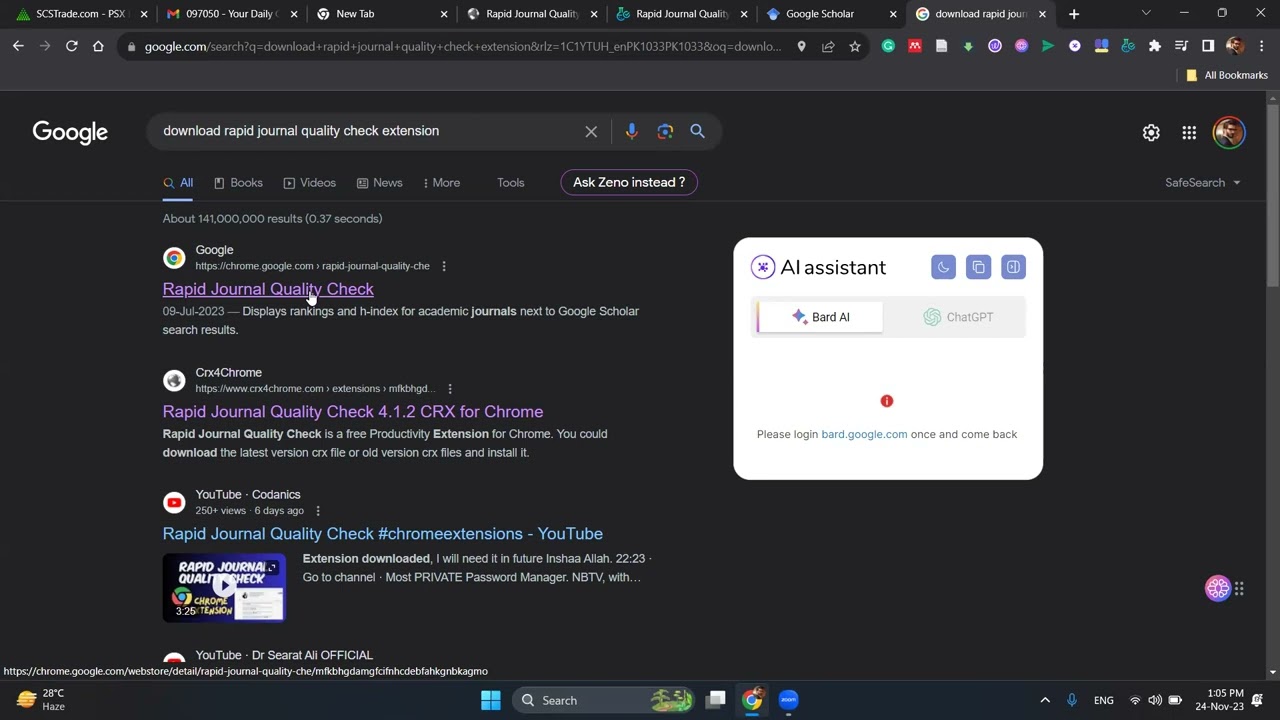The image size is (1280, 720).
Task: Open location permission icon in address bar
Action: tap(801, 46)
